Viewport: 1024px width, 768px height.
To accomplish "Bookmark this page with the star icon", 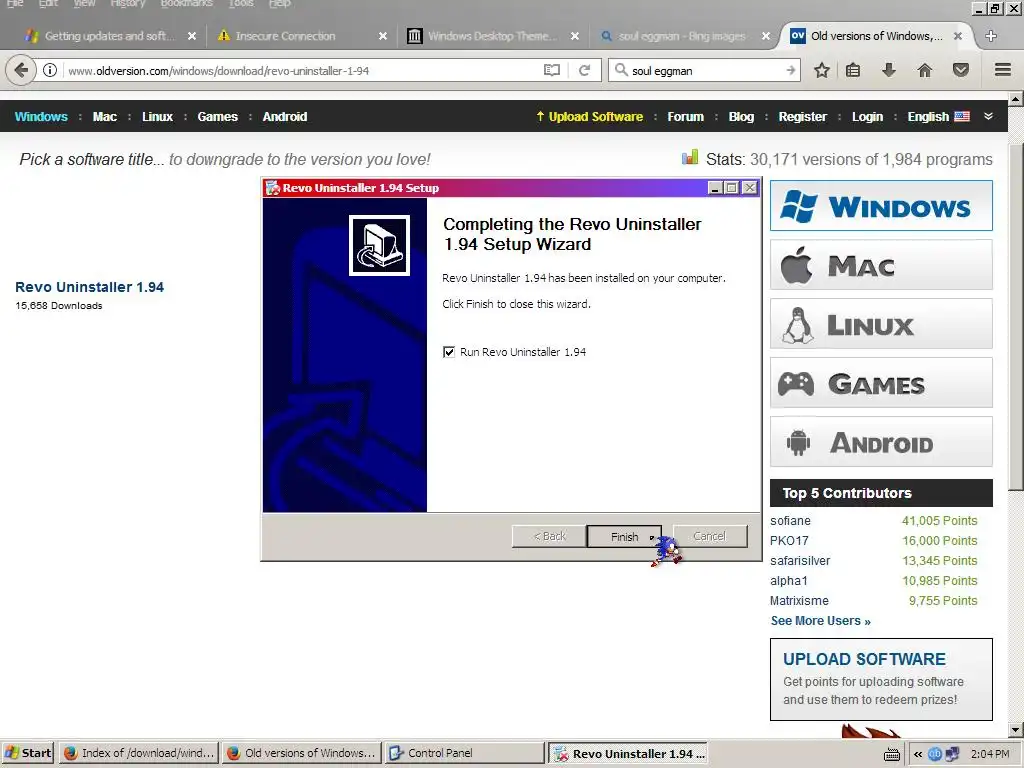I will pos(822,70).
